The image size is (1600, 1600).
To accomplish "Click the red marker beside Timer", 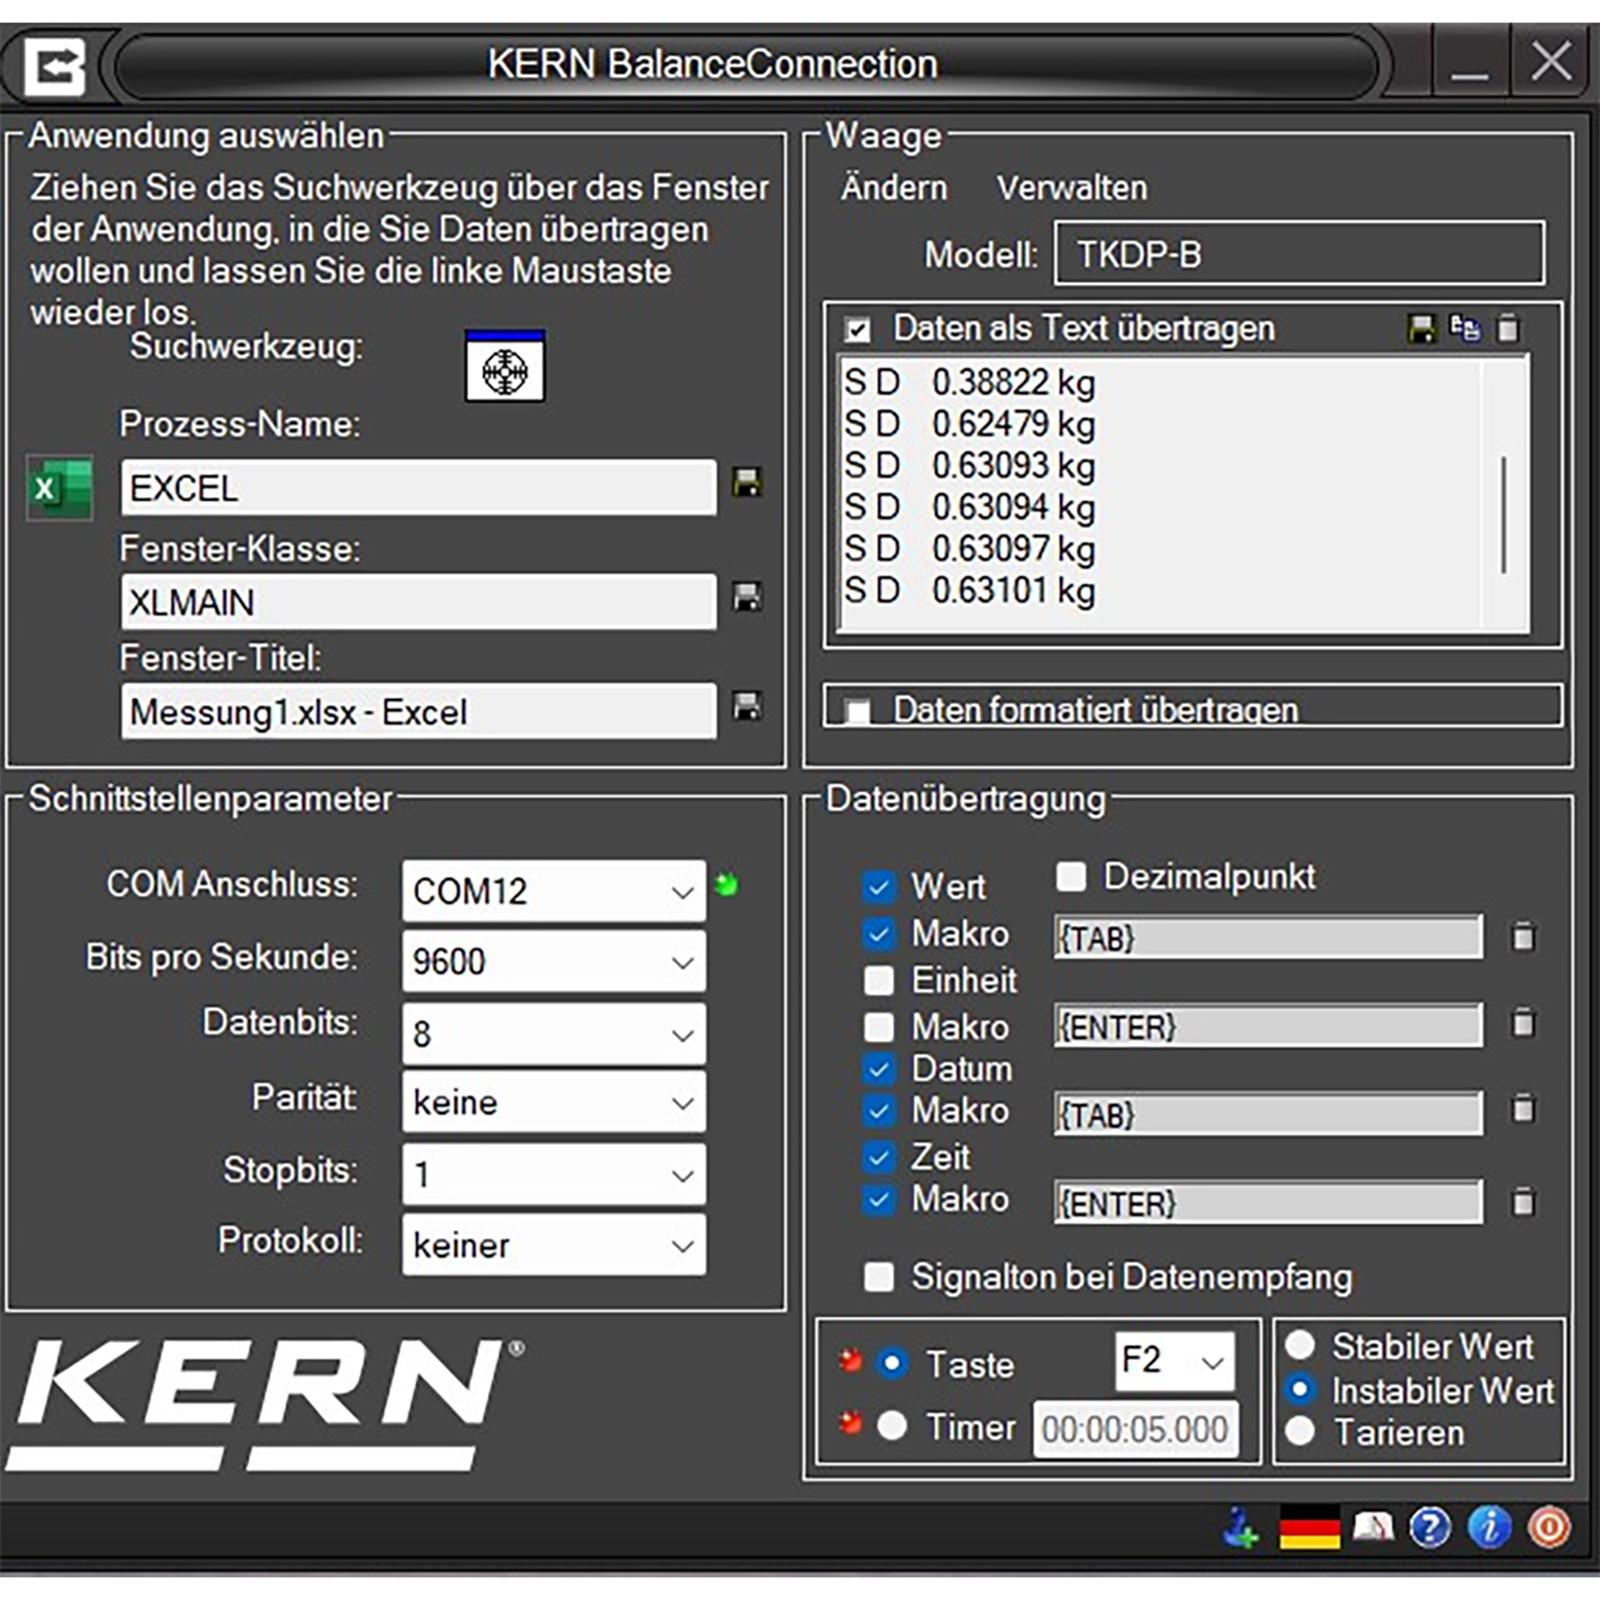I will [850, 1423].
